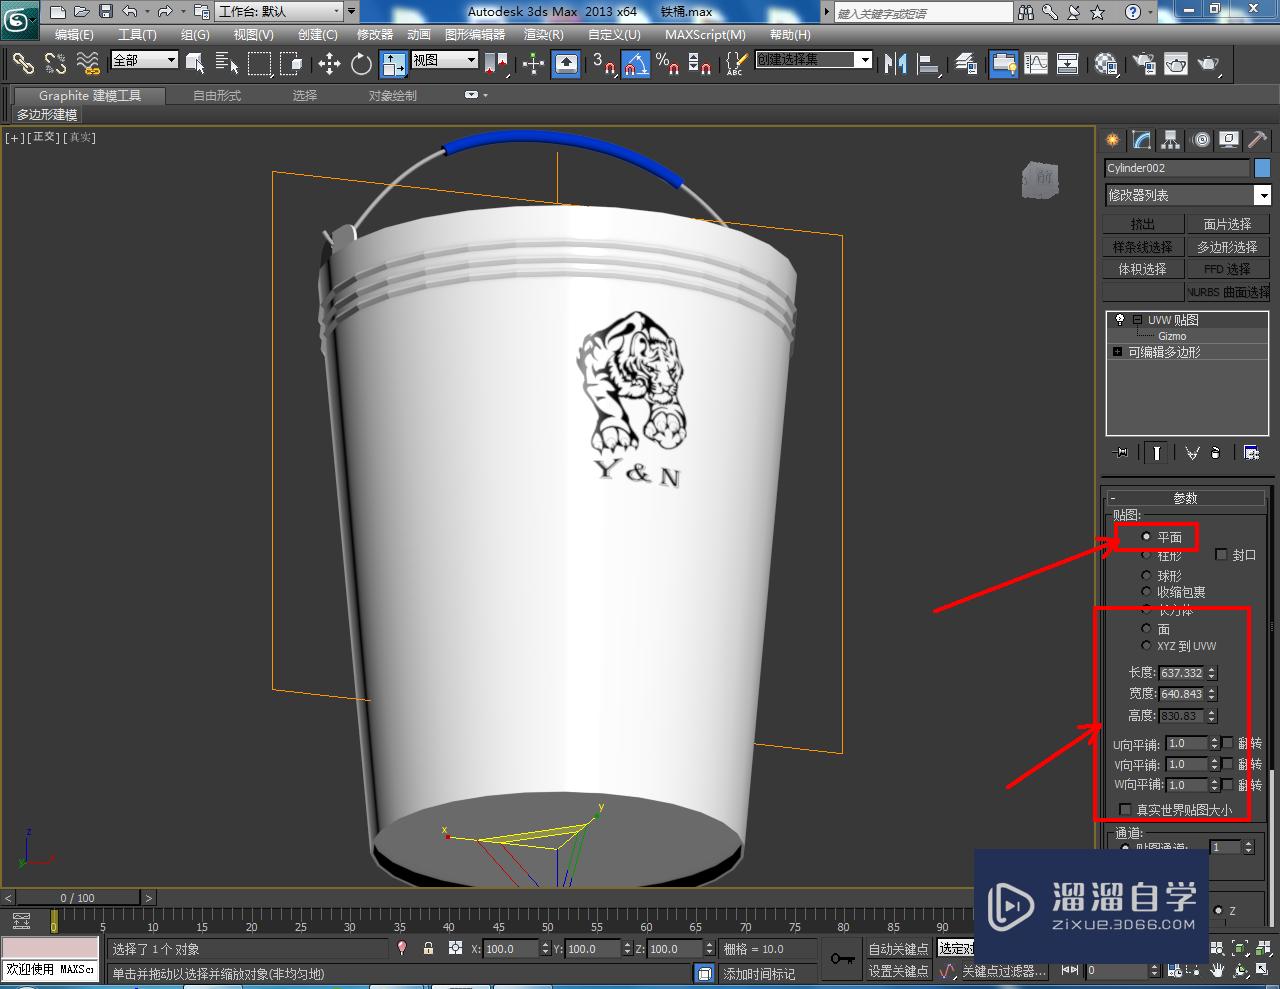This screenshot has width=1280, height=989.
Task: Click the 面片选择 modifier button
Action: point(1227,224)
